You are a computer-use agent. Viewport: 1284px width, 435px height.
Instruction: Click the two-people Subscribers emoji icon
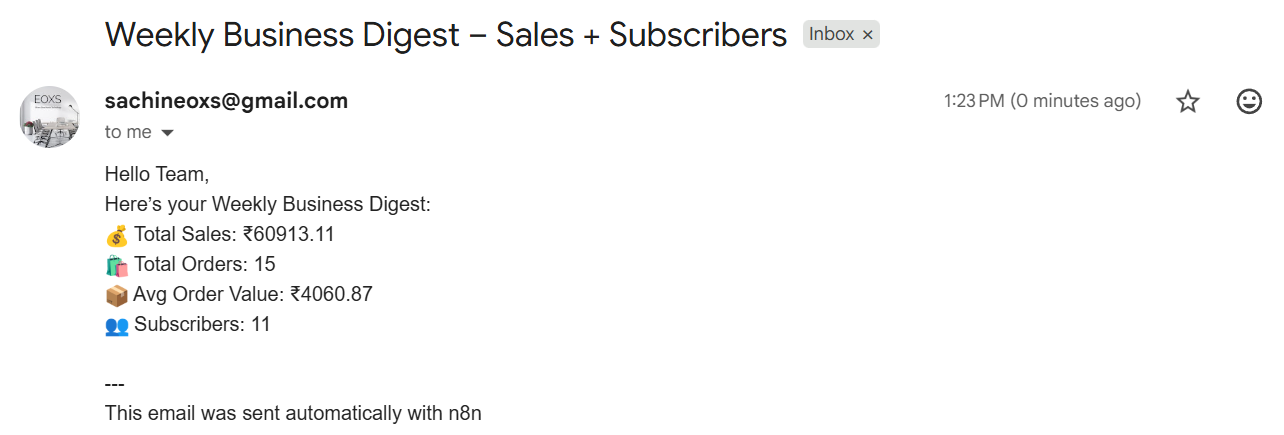click(117, 326)
